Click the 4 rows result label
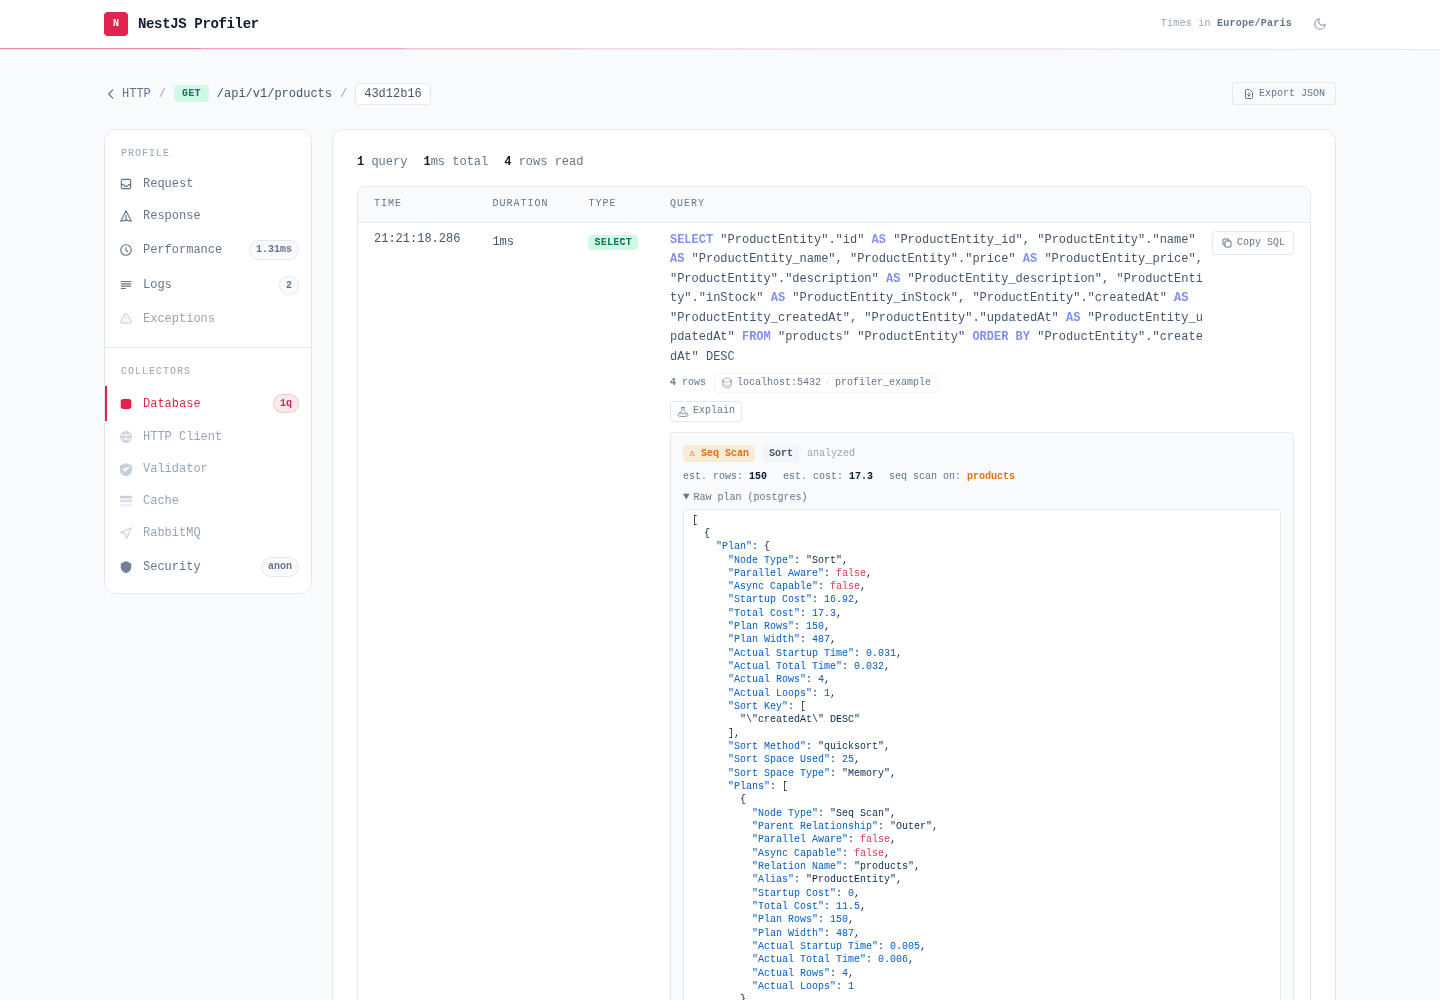1440x1000 pixels. pos(688,383)
